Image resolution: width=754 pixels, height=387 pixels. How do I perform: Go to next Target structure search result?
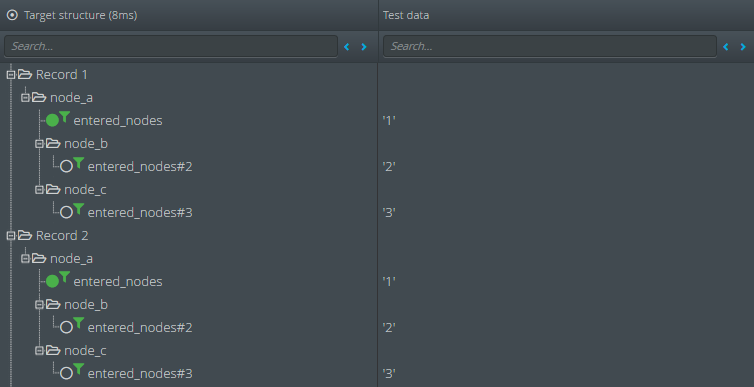point(364,47)
